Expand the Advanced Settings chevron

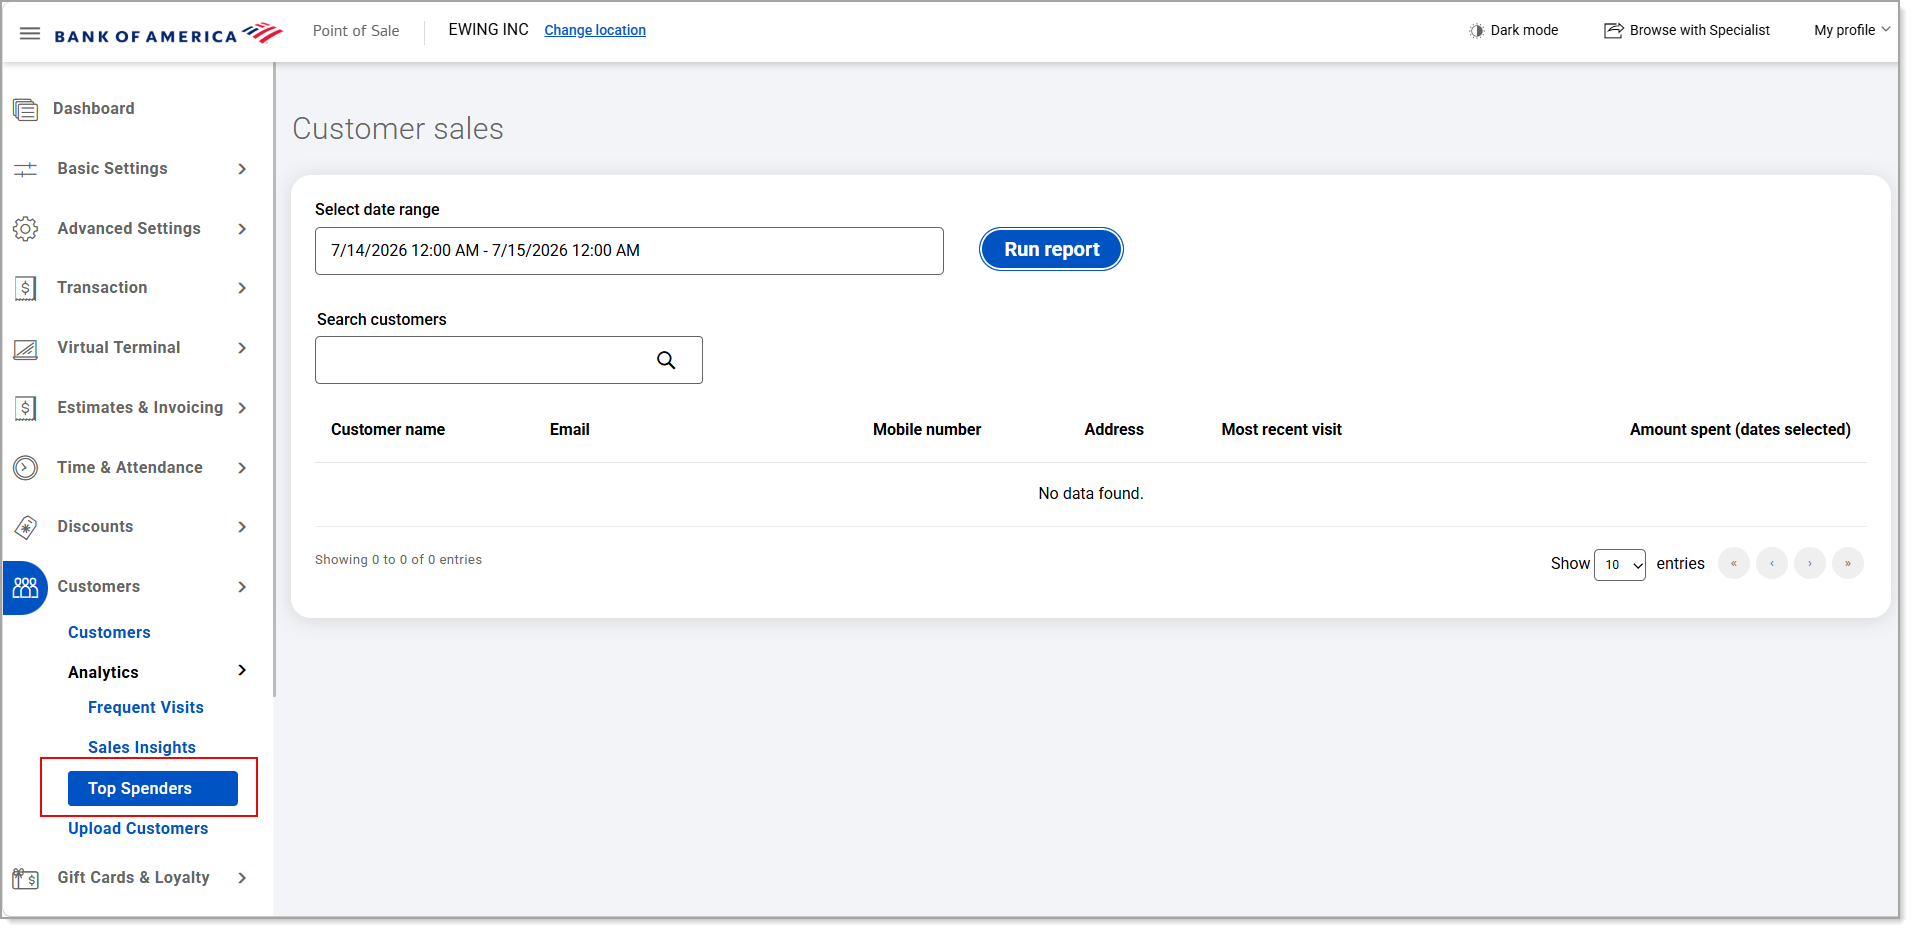coord(242,229)
